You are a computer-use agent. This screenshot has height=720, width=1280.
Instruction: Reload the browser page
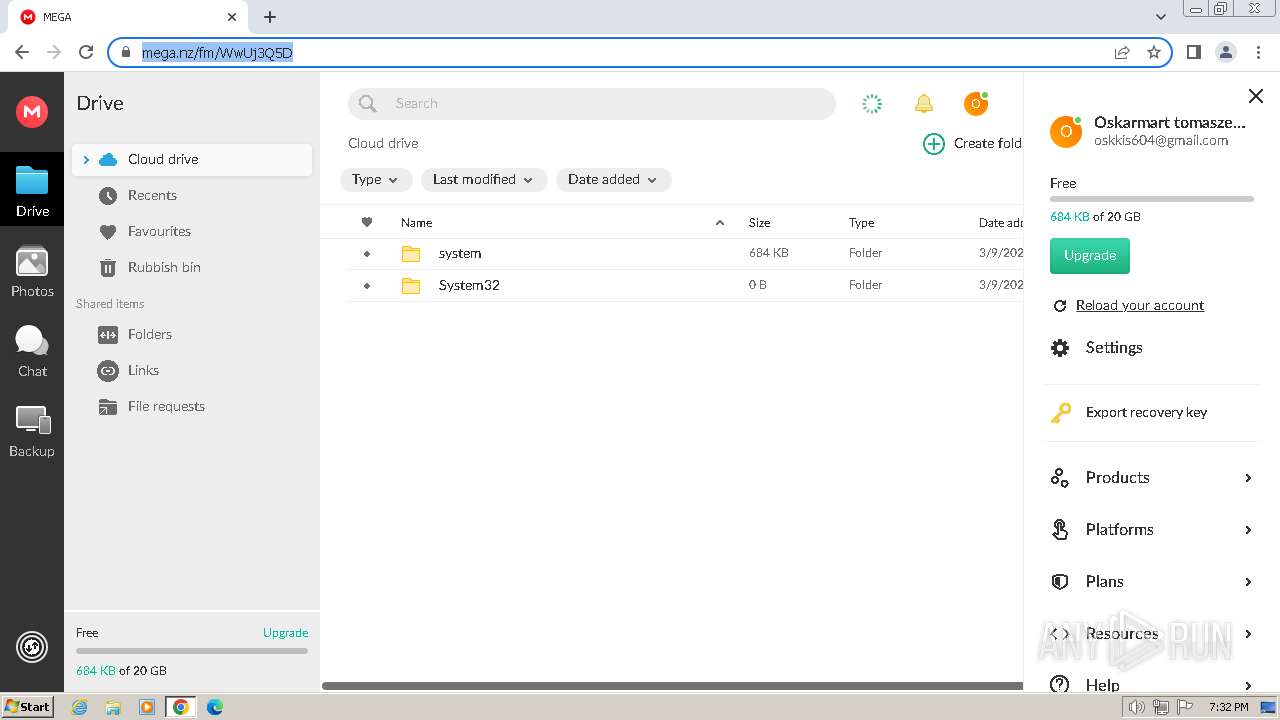click(x=86, y=53)
